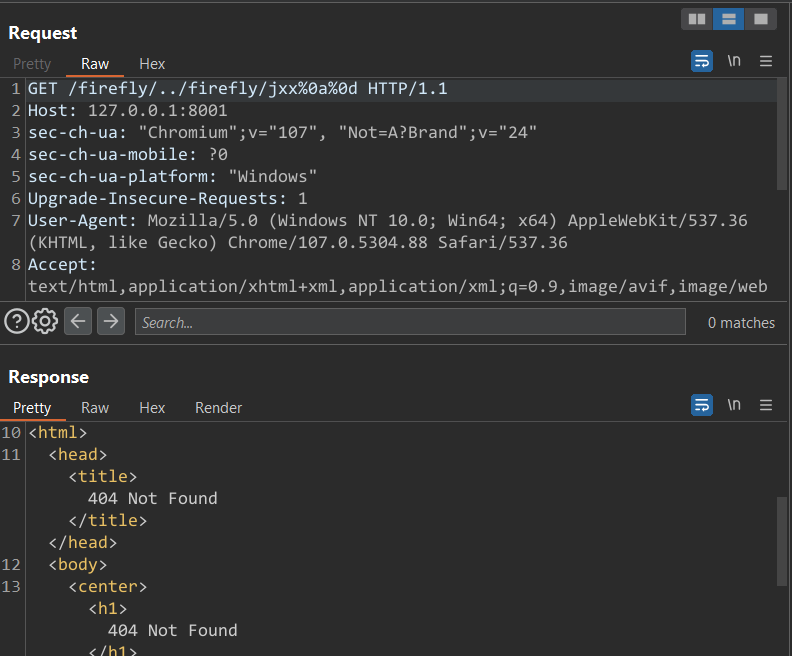This screenshot has height=656, width=792.
Task: Open search help question mark icon
Action: (x=16, y=321)
